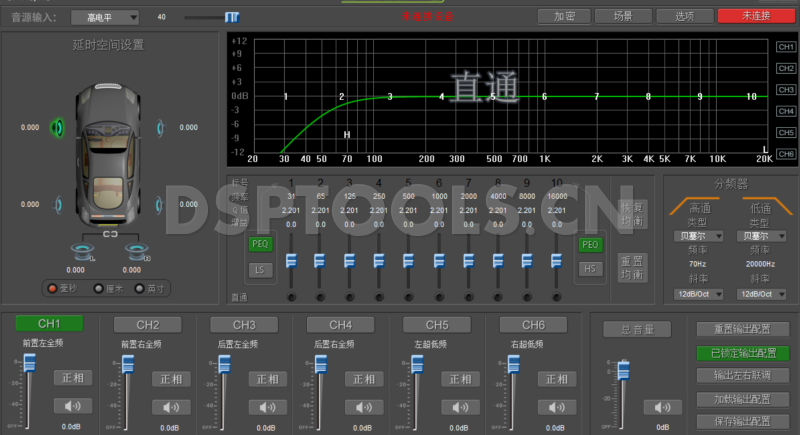Screen dimensions: 800x435
Task: Switch to the CH2 channel tab
Action: [x=147, y=324]
